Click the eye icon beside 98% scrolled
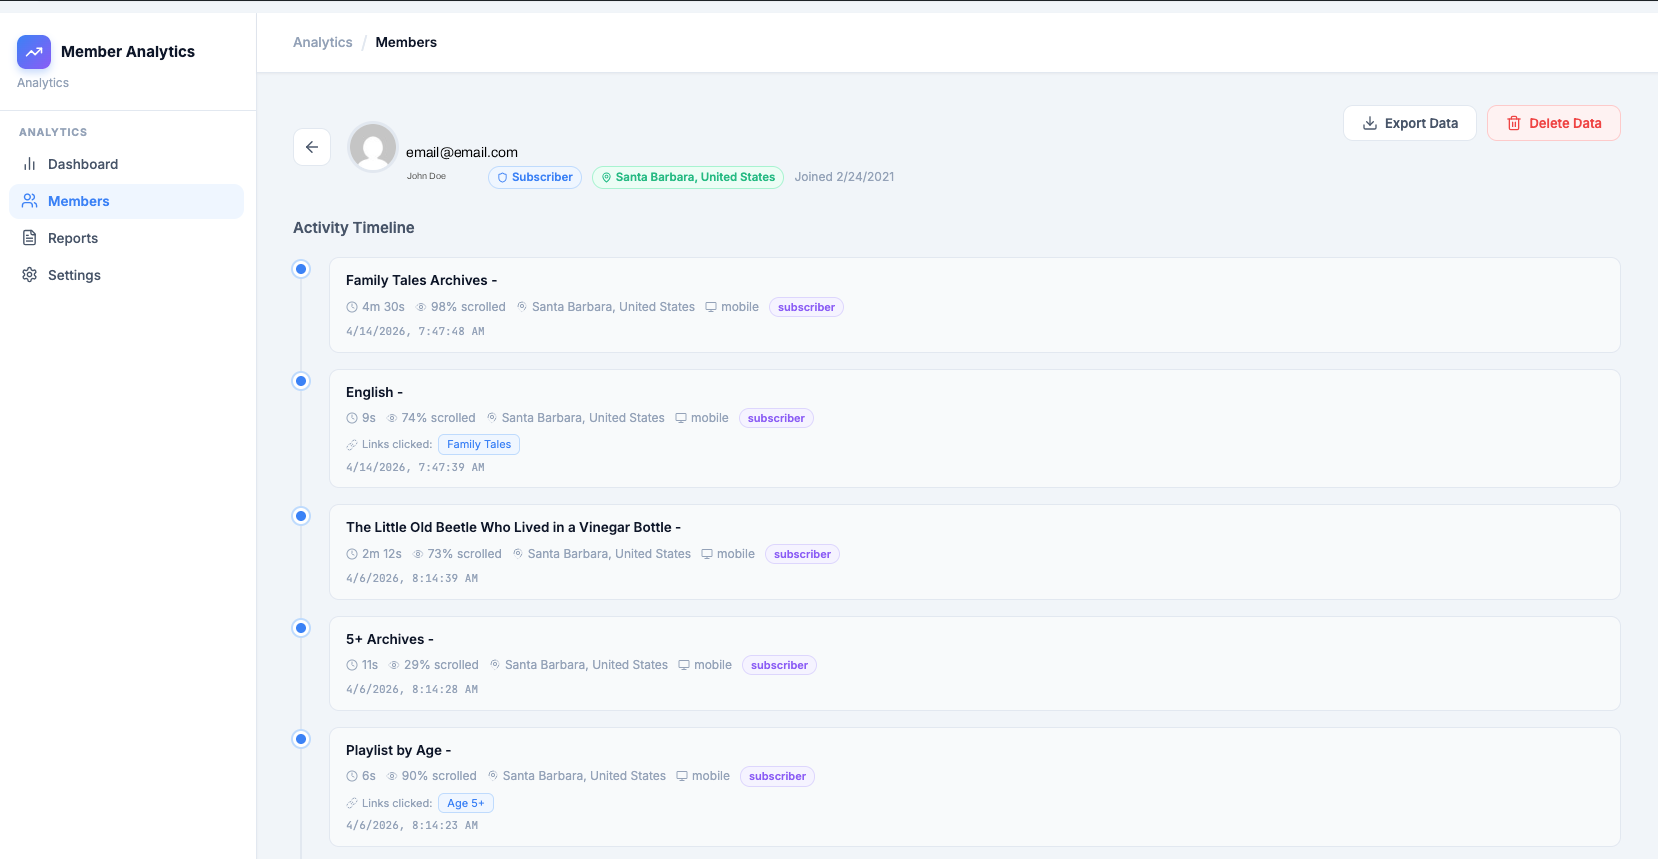This screenshot has width=1658, height=859. [421, 307]
